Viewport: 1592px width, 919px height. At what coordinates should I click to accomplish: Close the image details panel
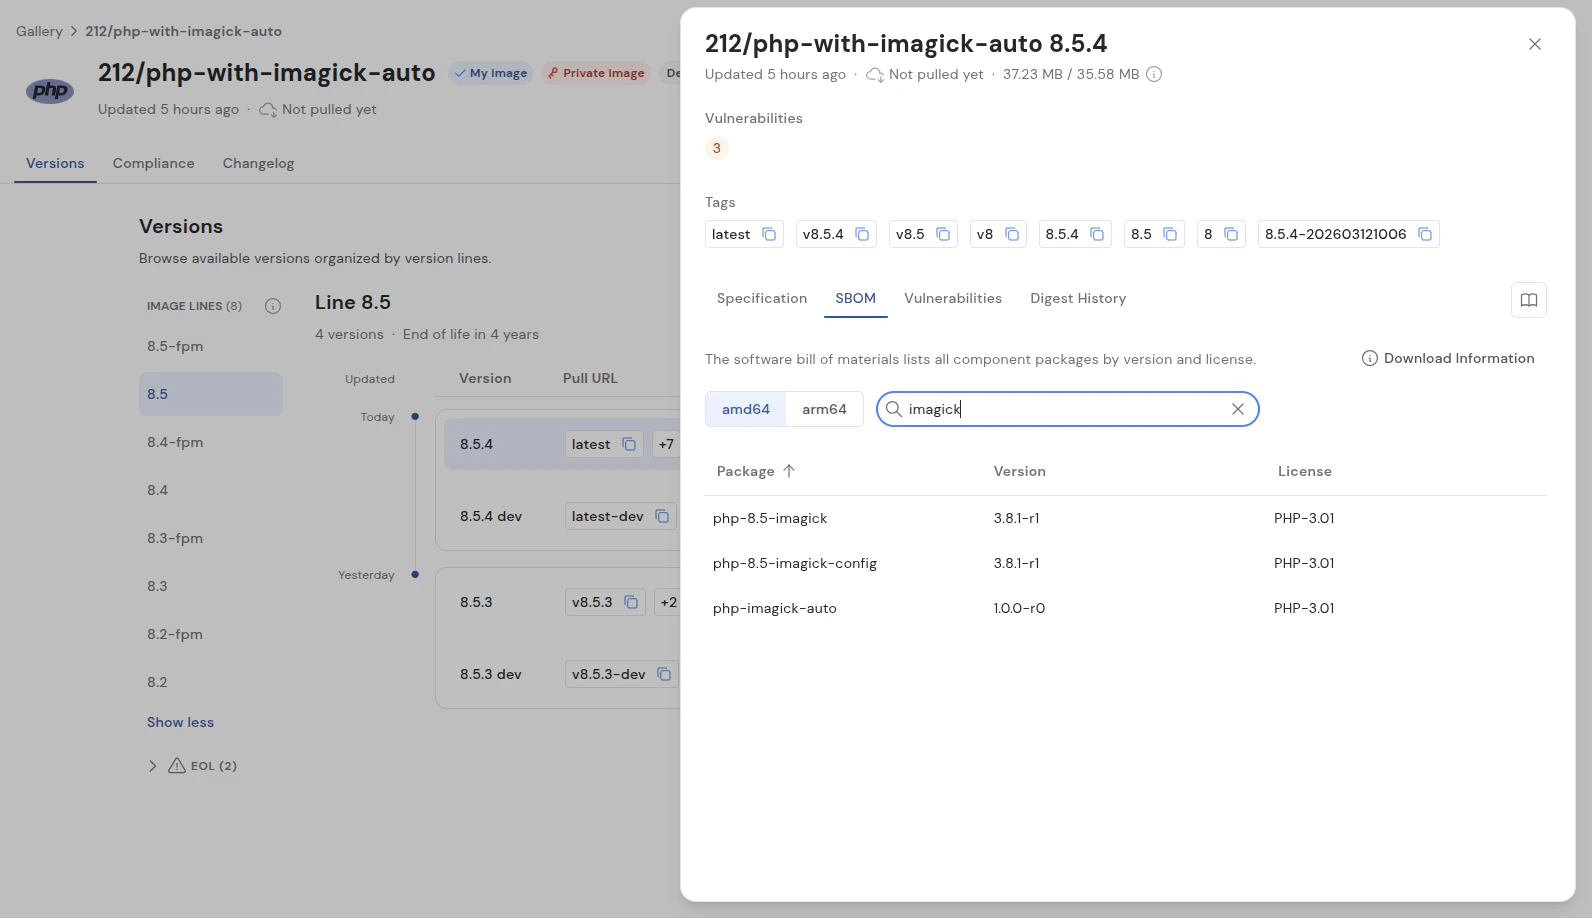point(1535,44)
